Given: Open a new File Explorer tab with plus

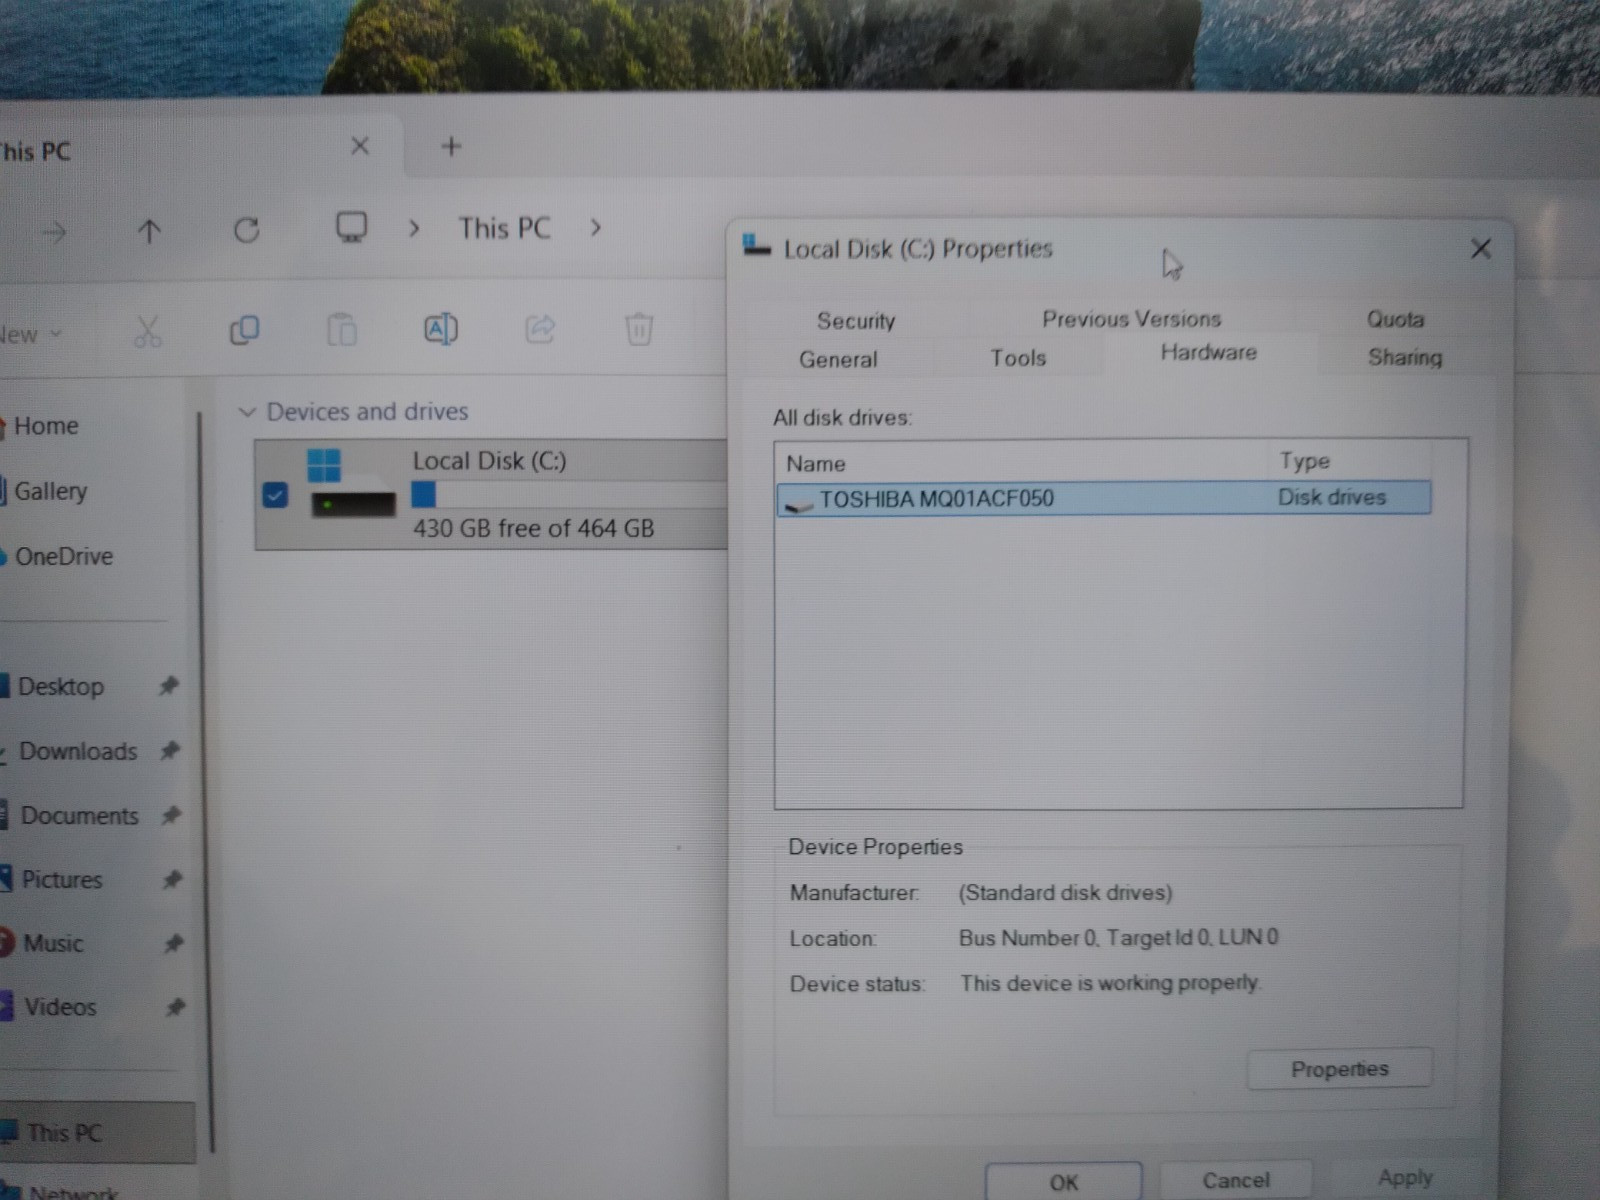Looking at the screenshot, I should pos(452,147).
